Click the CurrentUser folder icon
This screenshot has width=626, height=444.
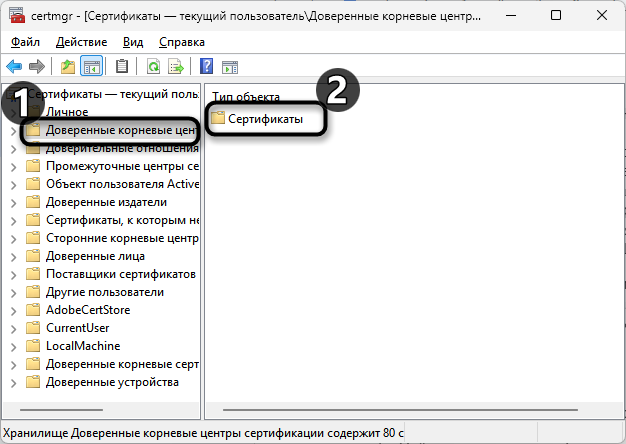pos(33,327)
